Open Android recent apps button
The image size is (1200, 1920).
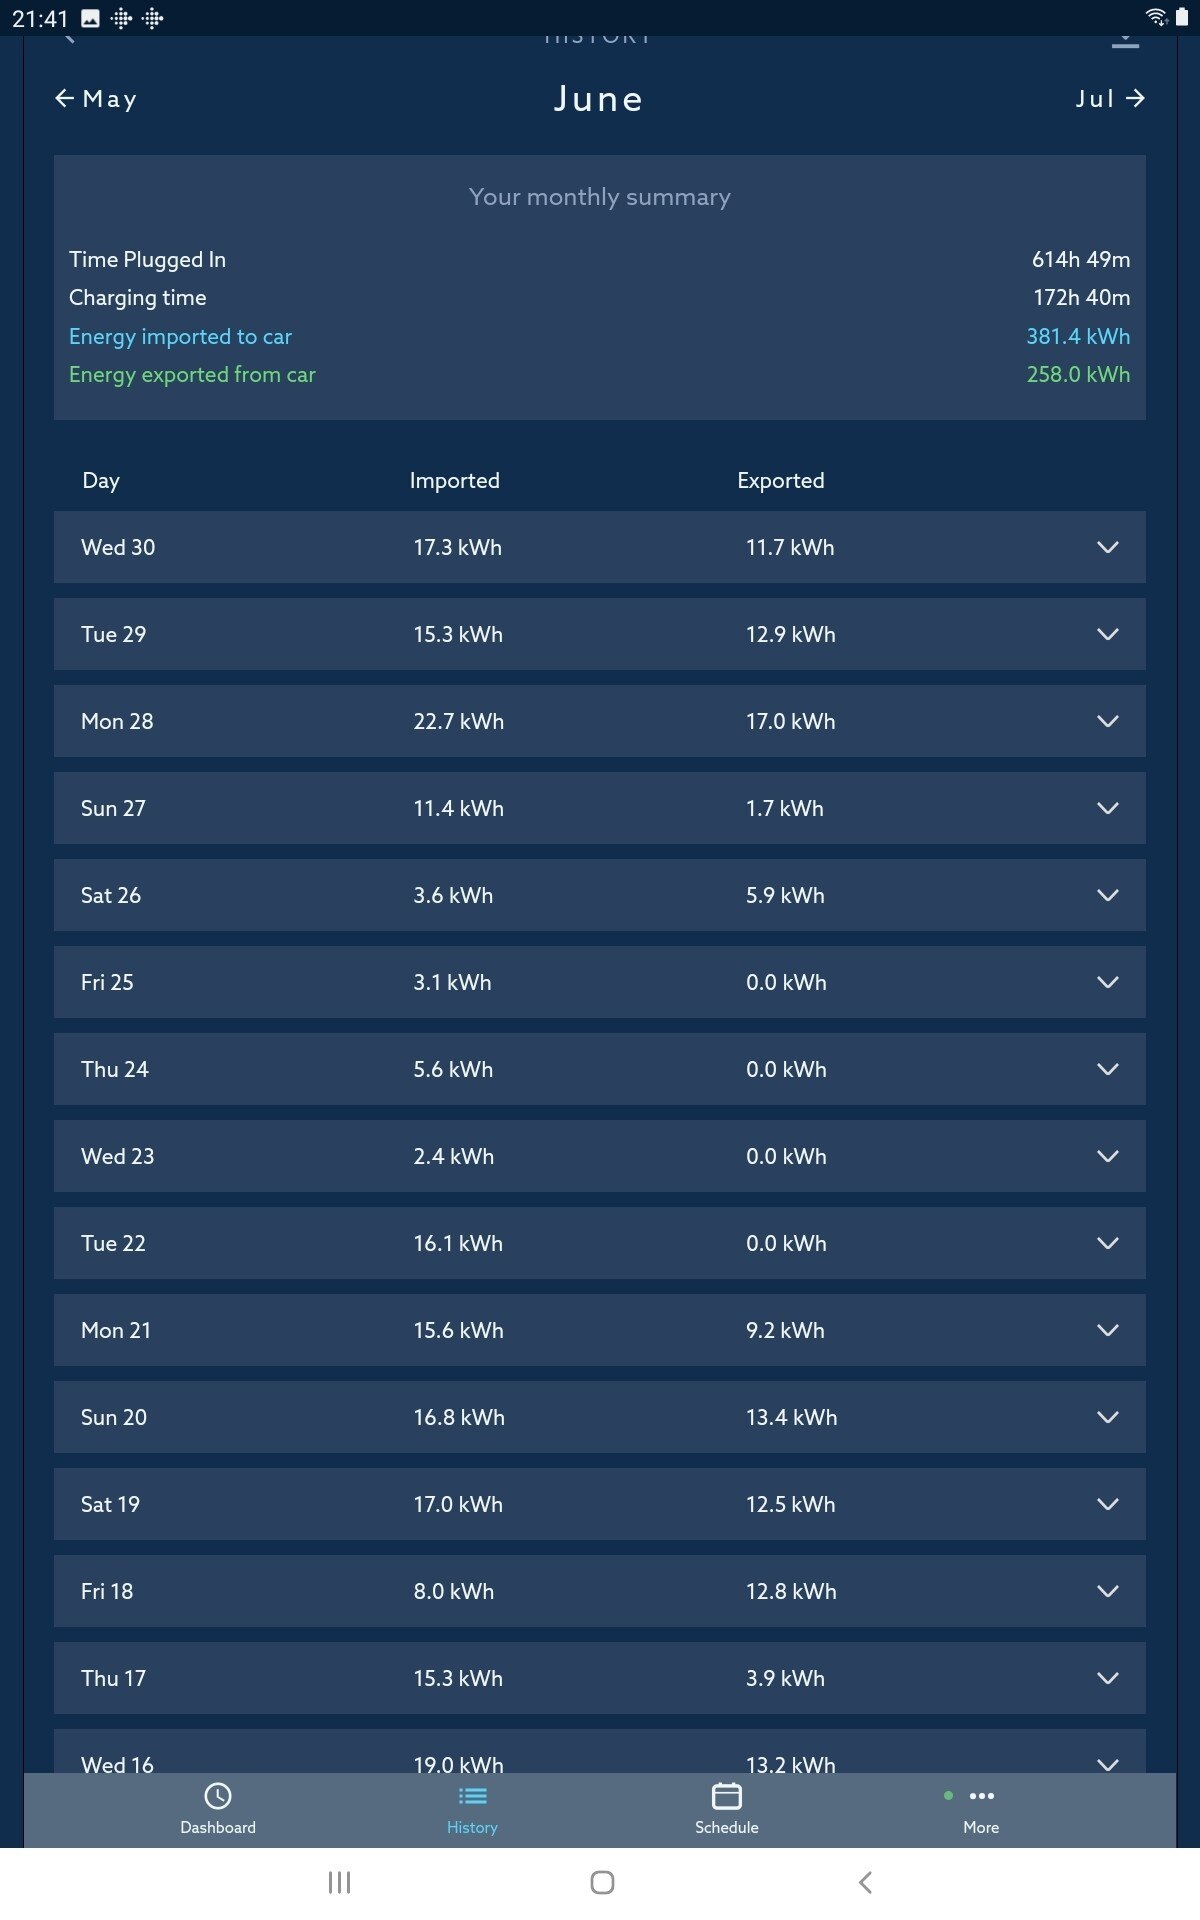coord(340,1882)
